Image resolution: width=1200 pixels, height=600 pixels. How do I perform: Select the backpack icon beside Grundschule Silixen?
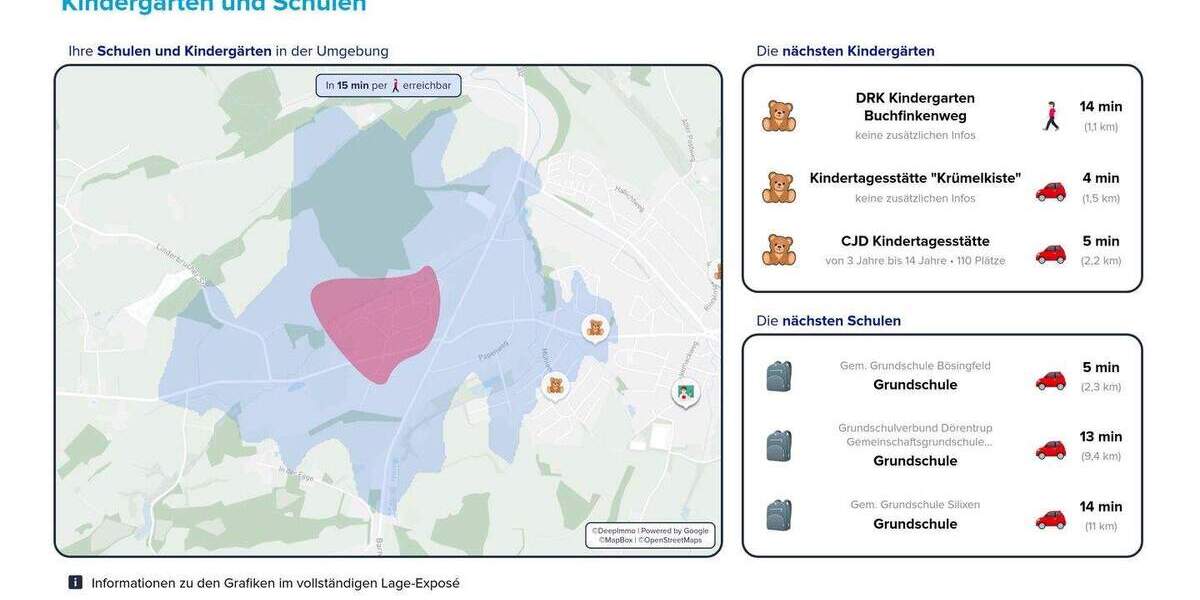(x=779, y=515)
